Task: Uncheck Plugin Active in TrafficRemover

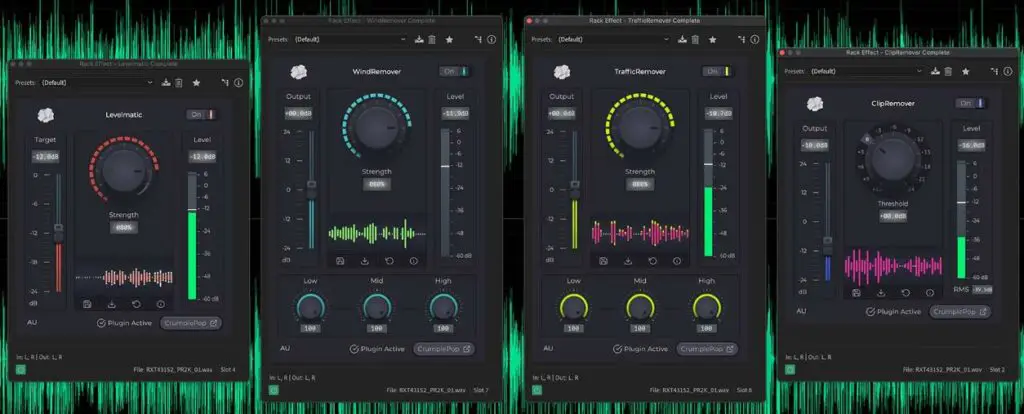Action: pos(618,349)
